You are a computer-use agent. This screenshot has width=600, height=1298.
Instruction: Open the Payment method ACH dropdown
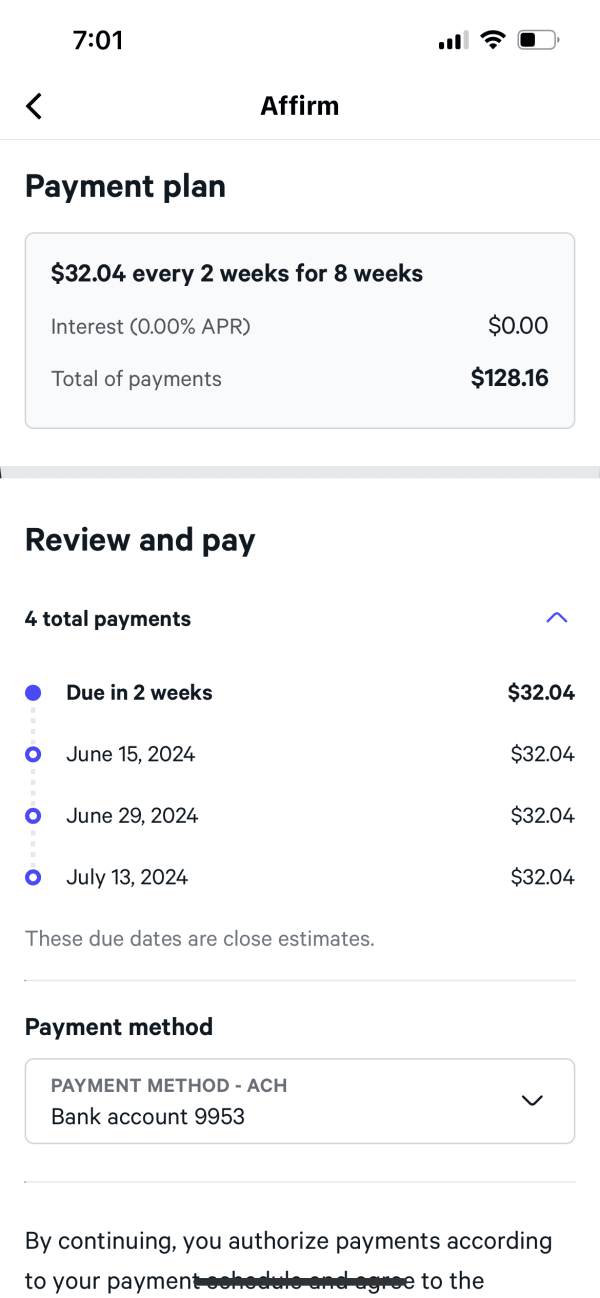point(300,1101)
